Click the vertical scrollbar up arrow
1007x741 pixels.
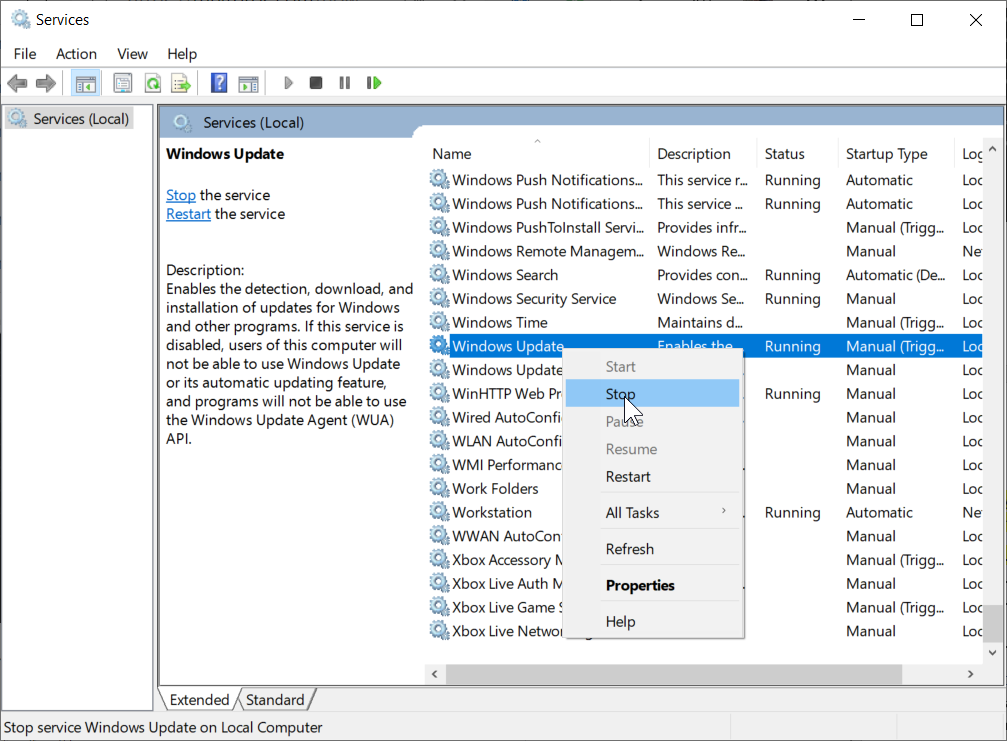pos(993,150)
